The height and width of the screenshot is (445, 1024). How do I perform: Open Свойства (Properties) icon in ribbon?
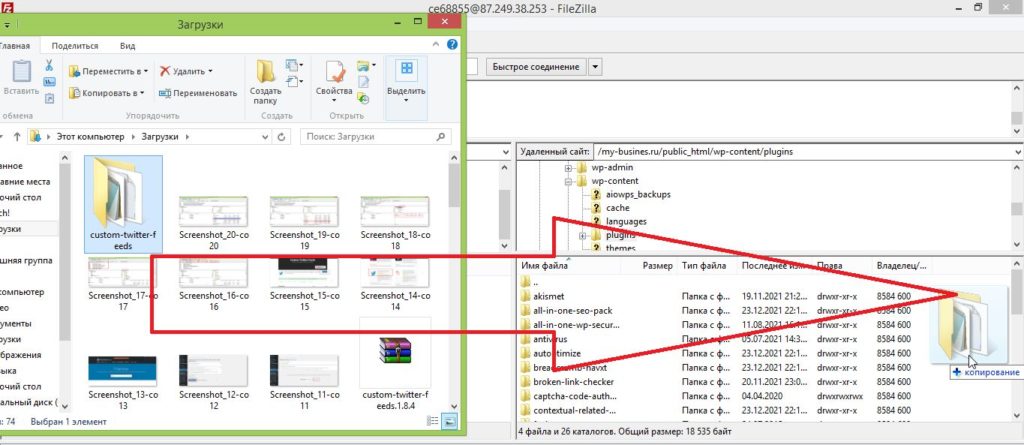pos(333,73)
